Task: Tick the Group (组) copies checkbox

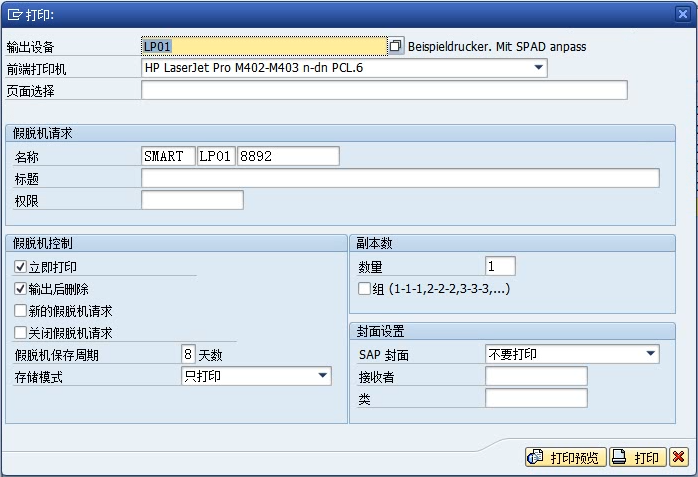Action: (x=365, y=289)
